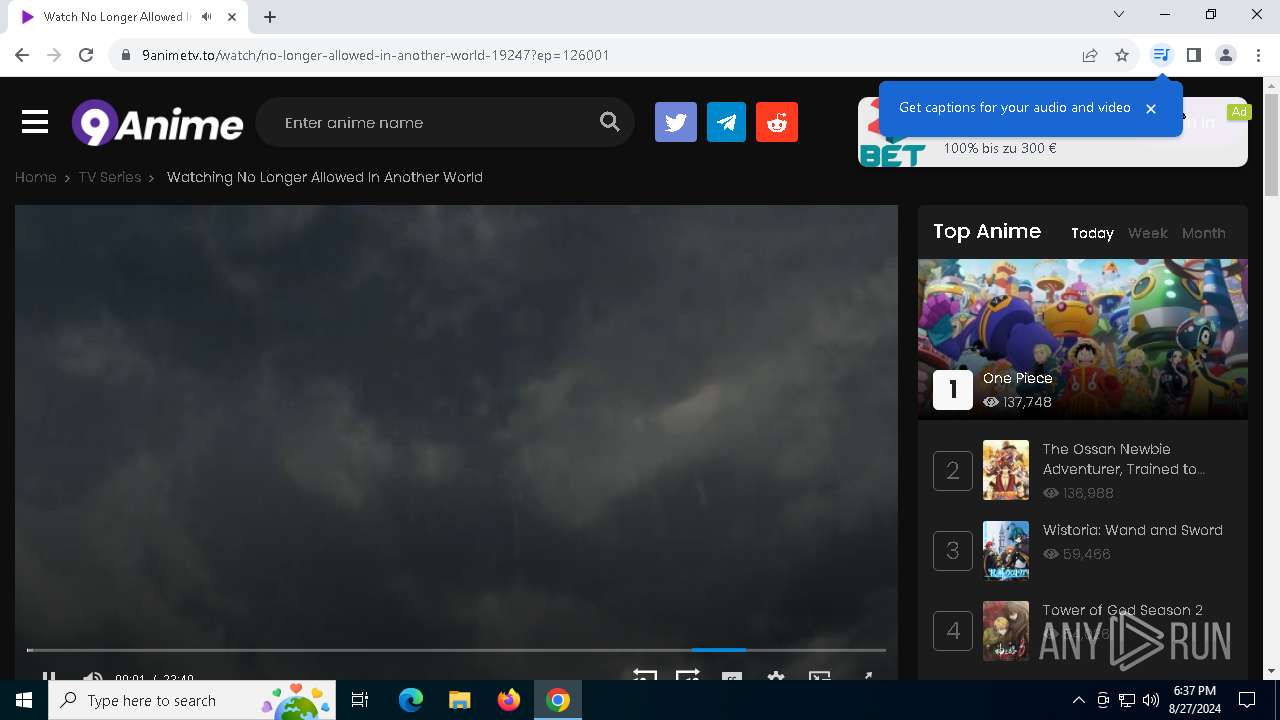Mute the tab using its audio icon
This screenshot has height=720, width=1280.
206,17
